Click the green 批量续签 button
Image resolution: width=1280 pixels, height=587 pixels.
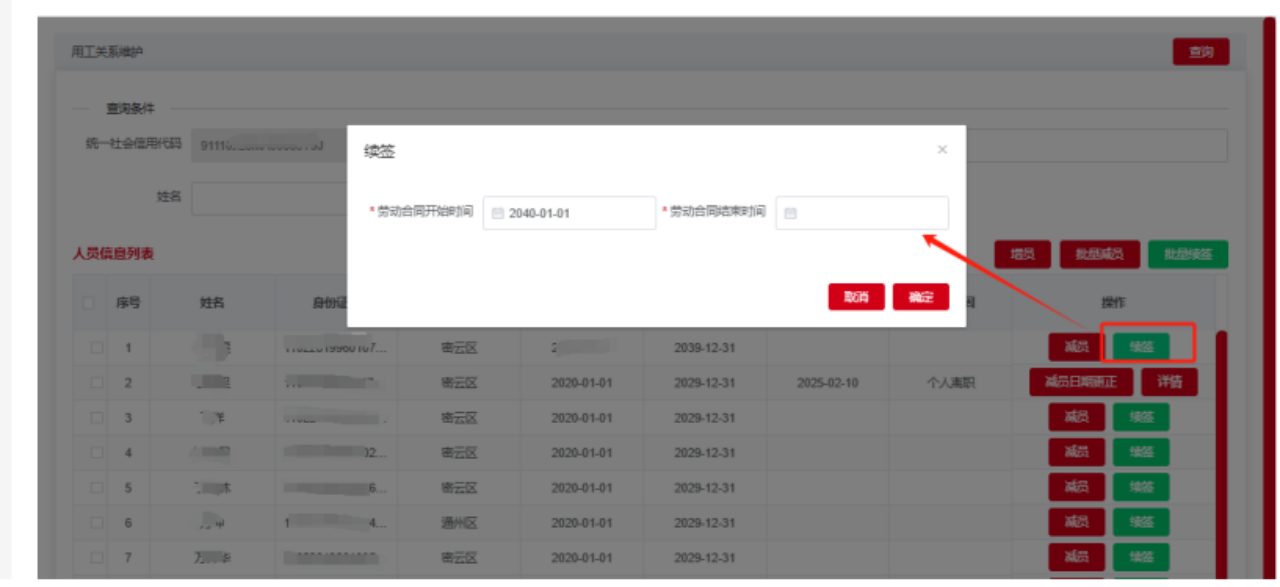click(1187, 255)
